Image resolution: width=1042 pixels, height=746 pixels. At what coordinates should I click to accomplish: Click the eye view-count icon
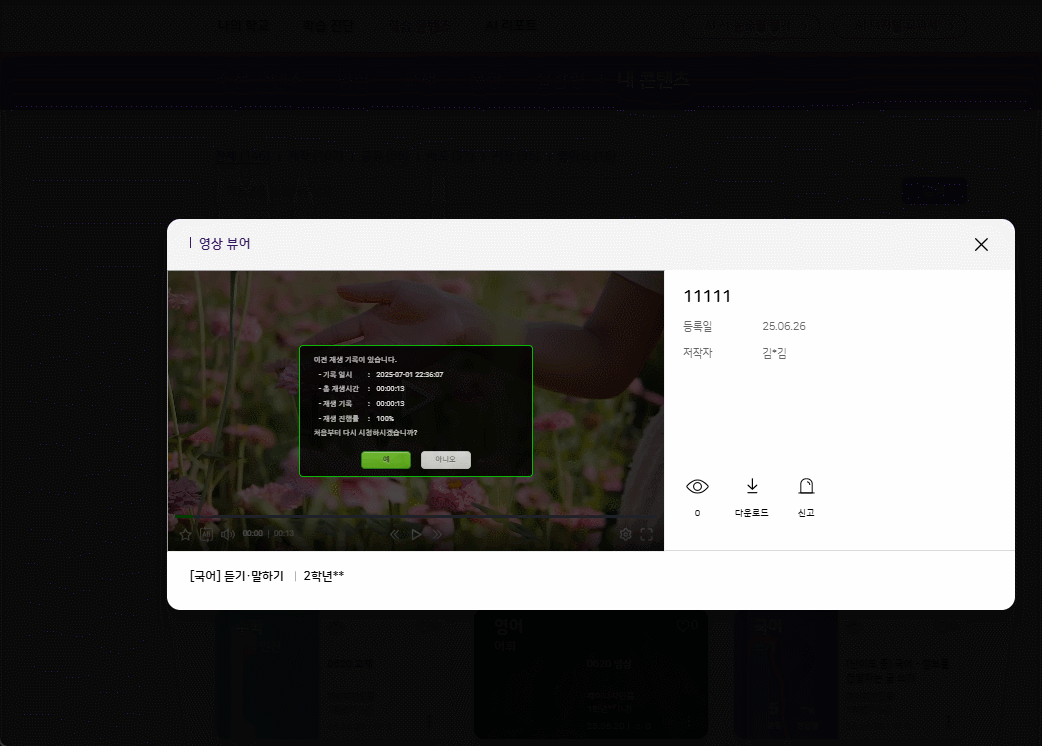[x=697, y=486]
